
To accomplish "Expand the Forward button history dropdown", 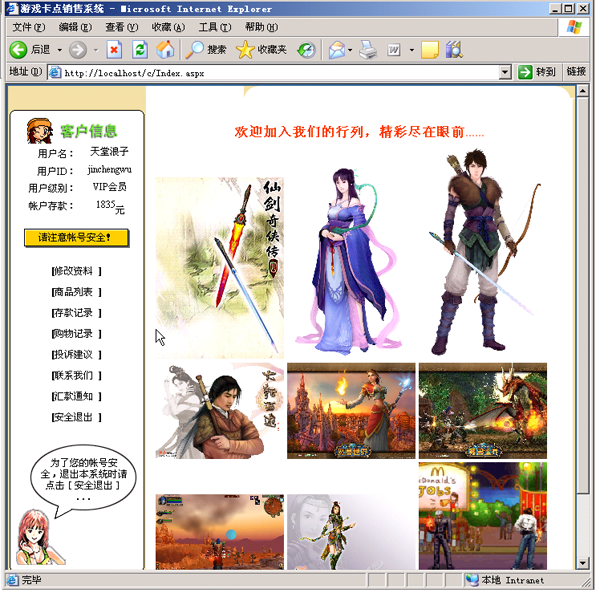I will pos(96,50).
